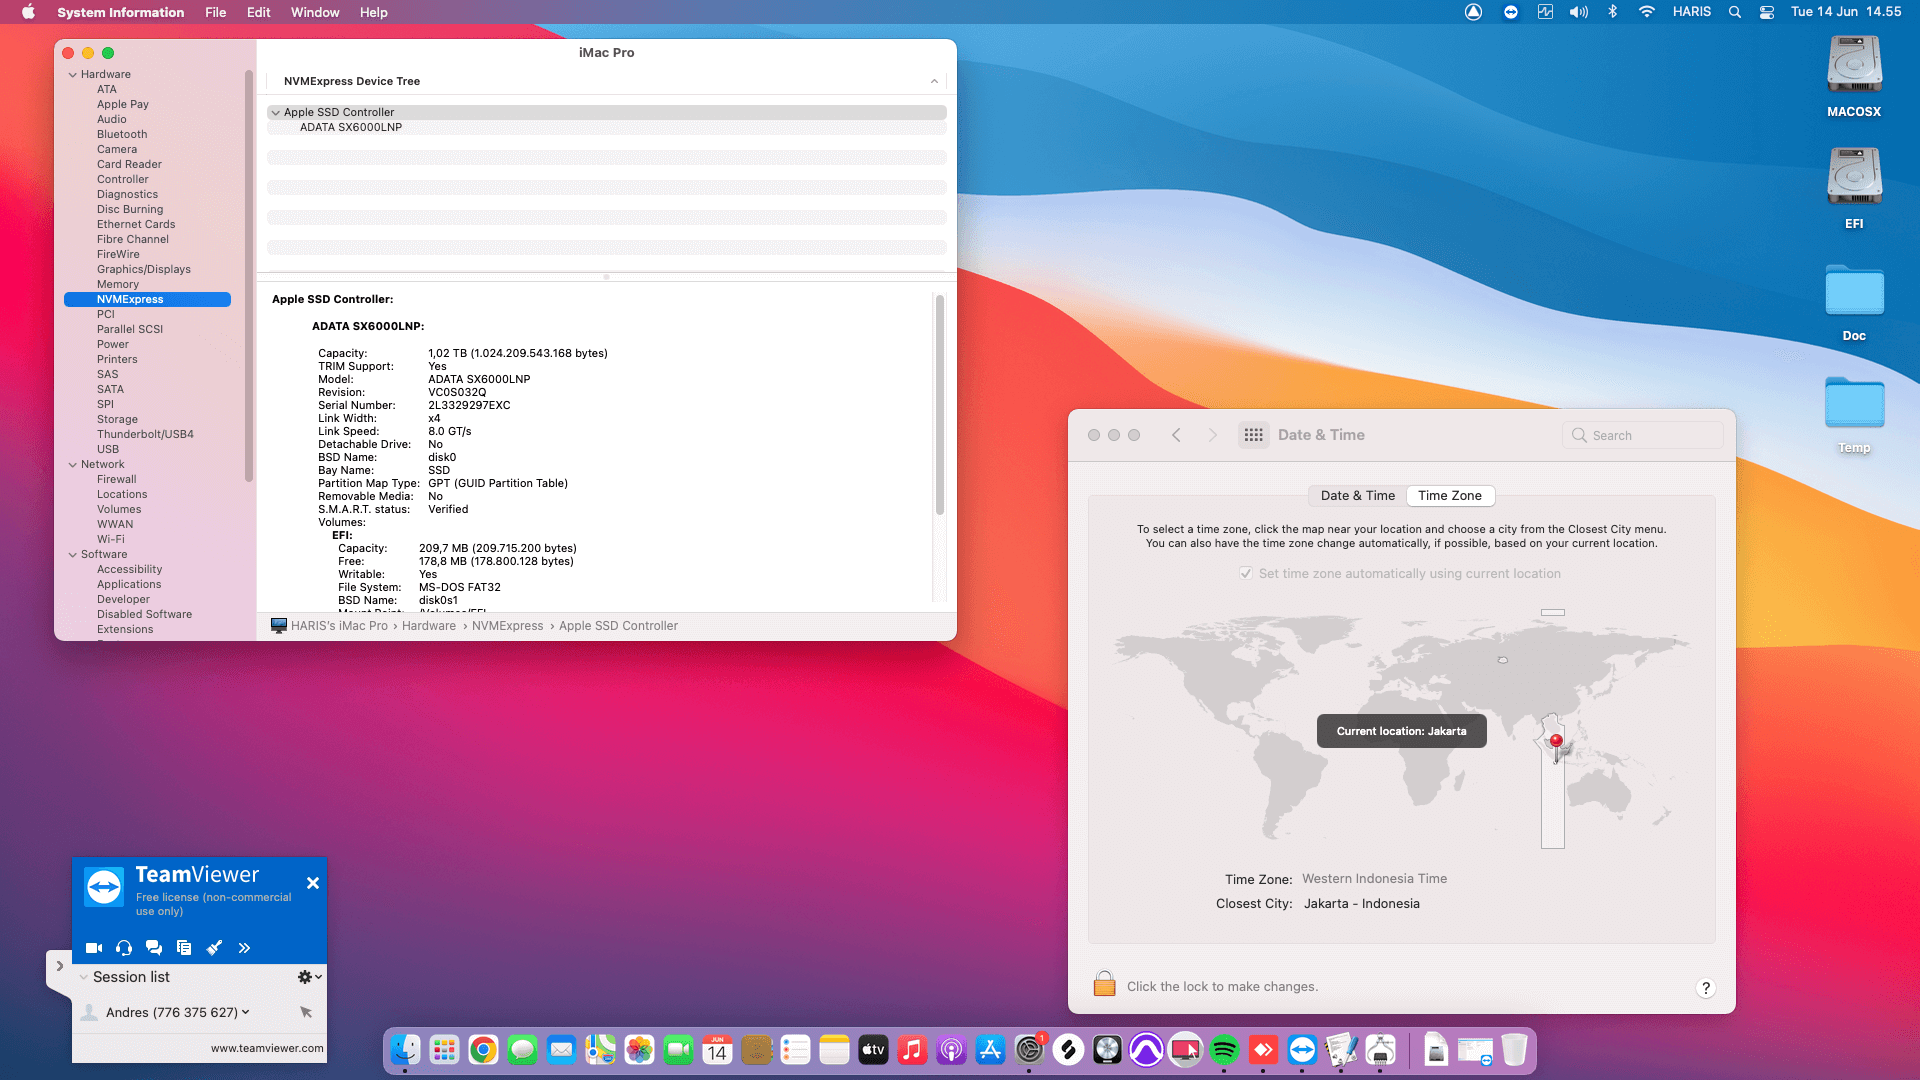1920x1080 pixels.
Task: Select Graphics/Displays in the sidebar
Action: coord(143,269)
